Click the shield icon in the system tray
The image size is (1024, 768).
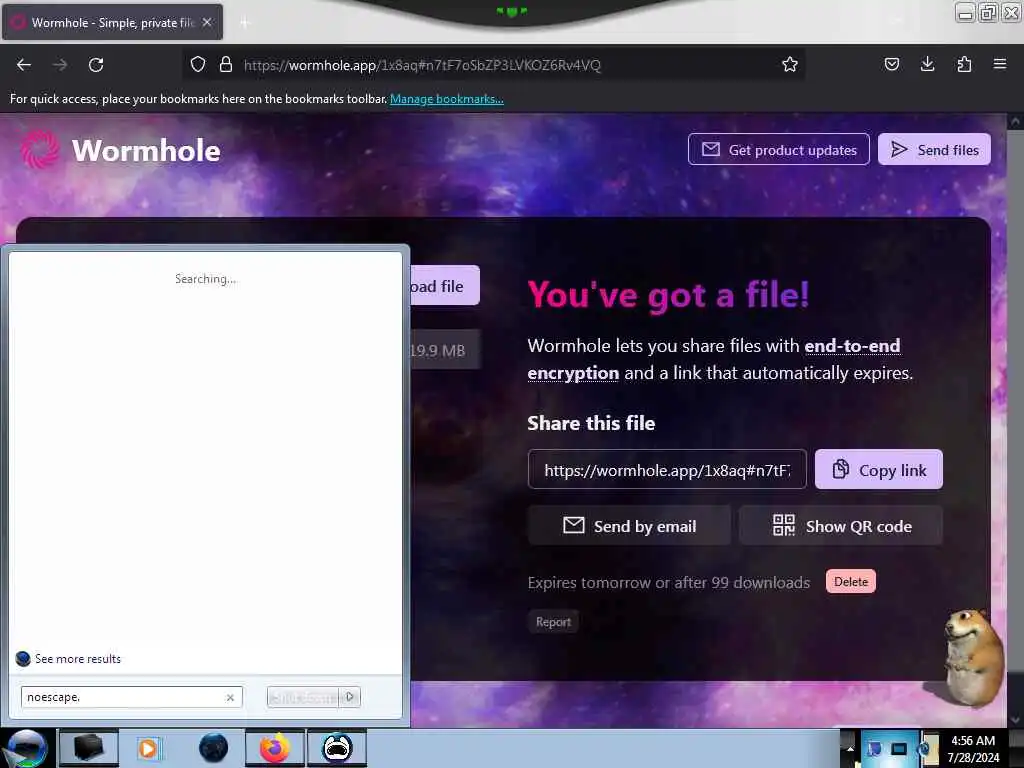[x=874, y=749]
